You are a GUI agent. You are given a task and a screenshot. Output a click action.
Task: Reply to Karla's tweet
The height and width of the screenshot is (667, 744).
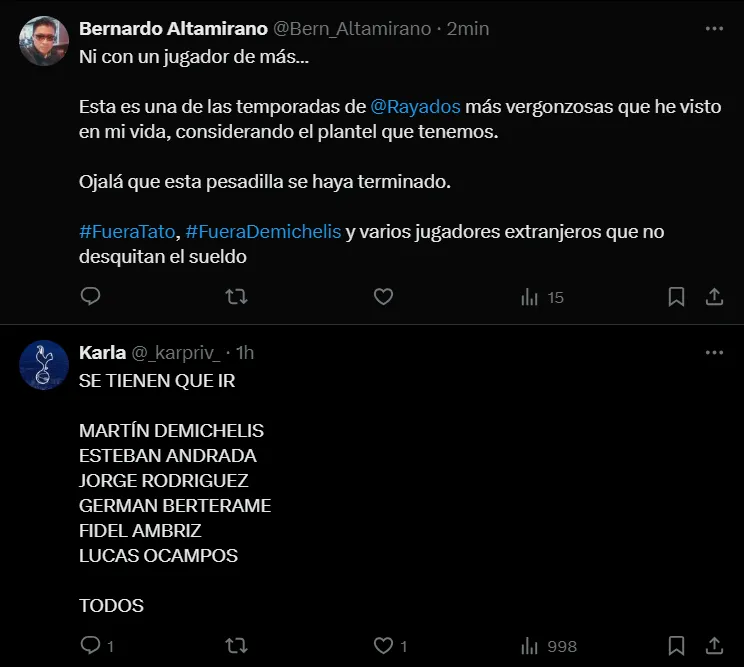click(x=90, y=646)
